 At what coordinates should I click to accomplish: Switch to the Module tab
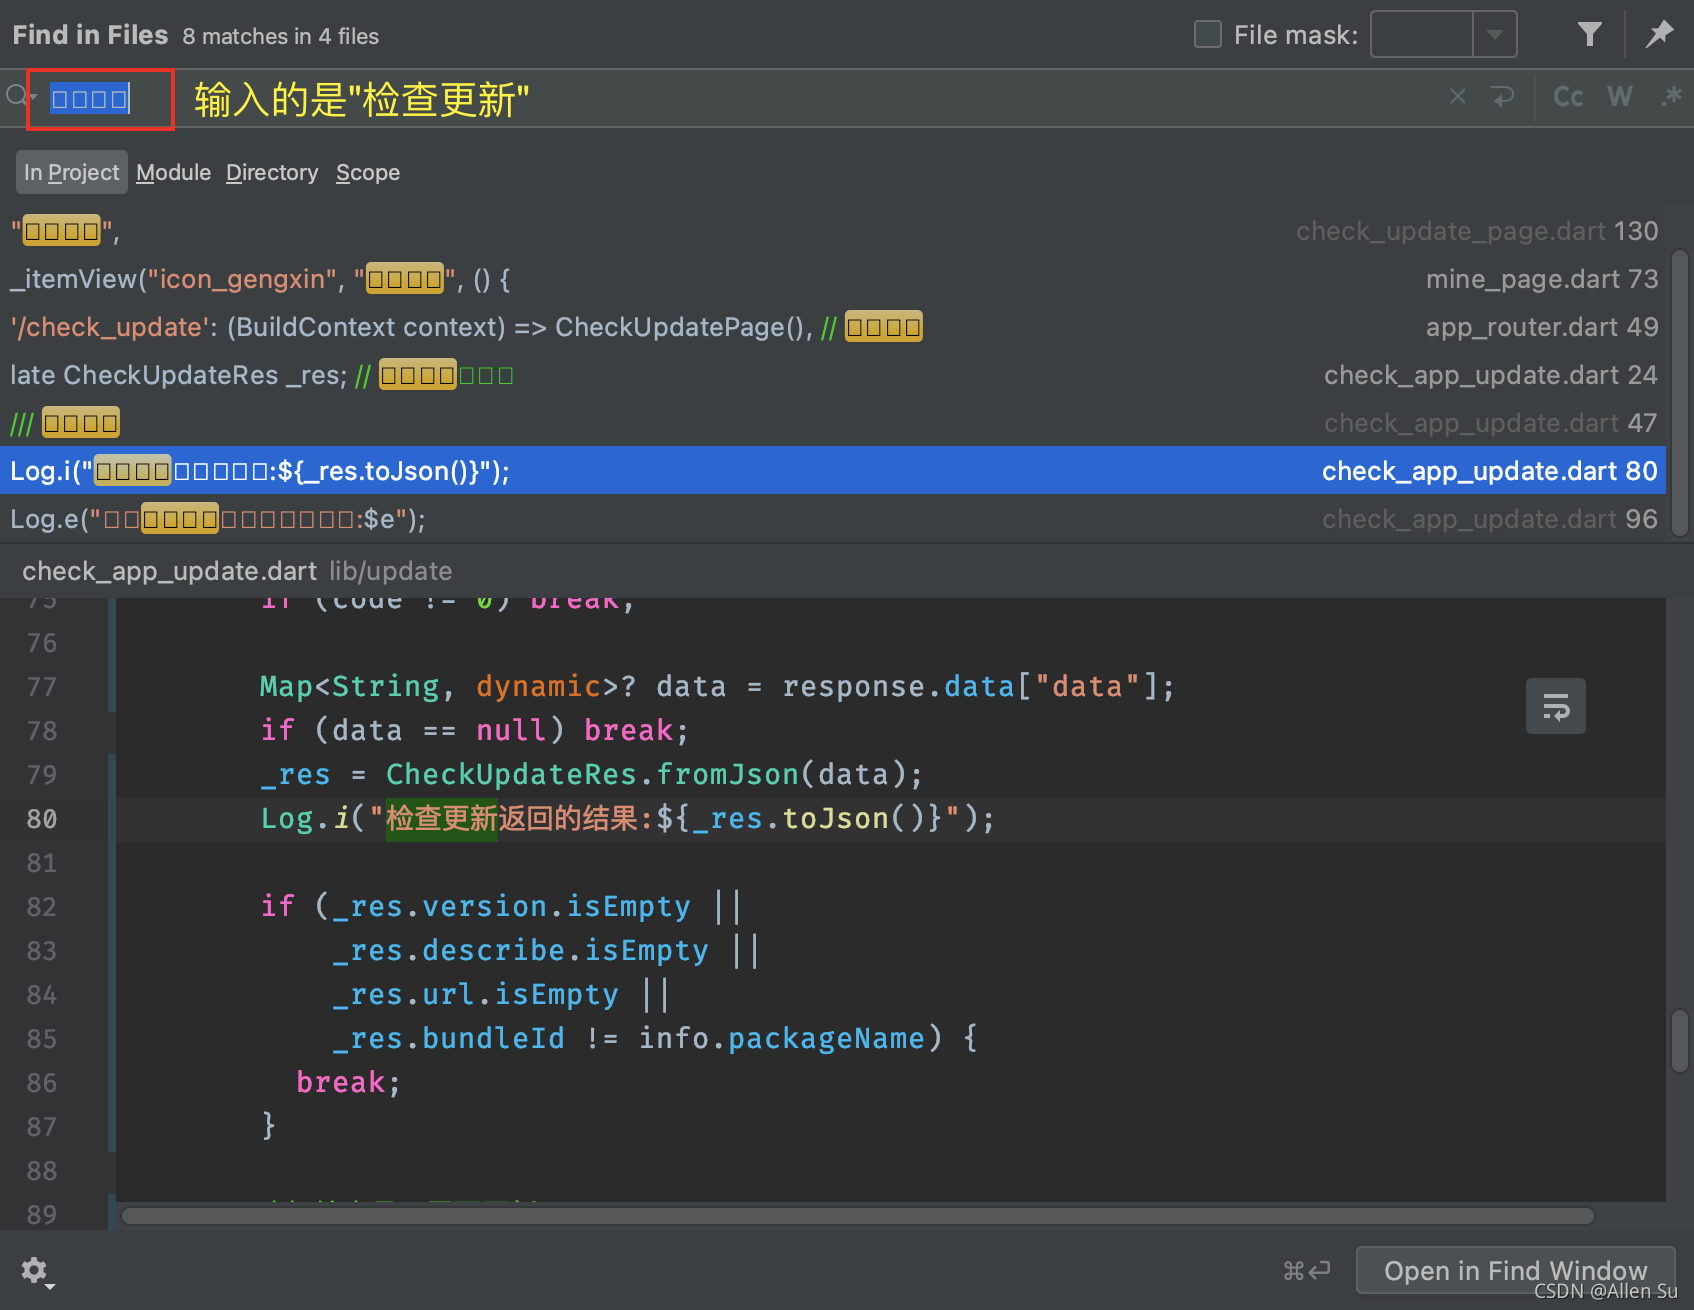(x=174, y=172)
